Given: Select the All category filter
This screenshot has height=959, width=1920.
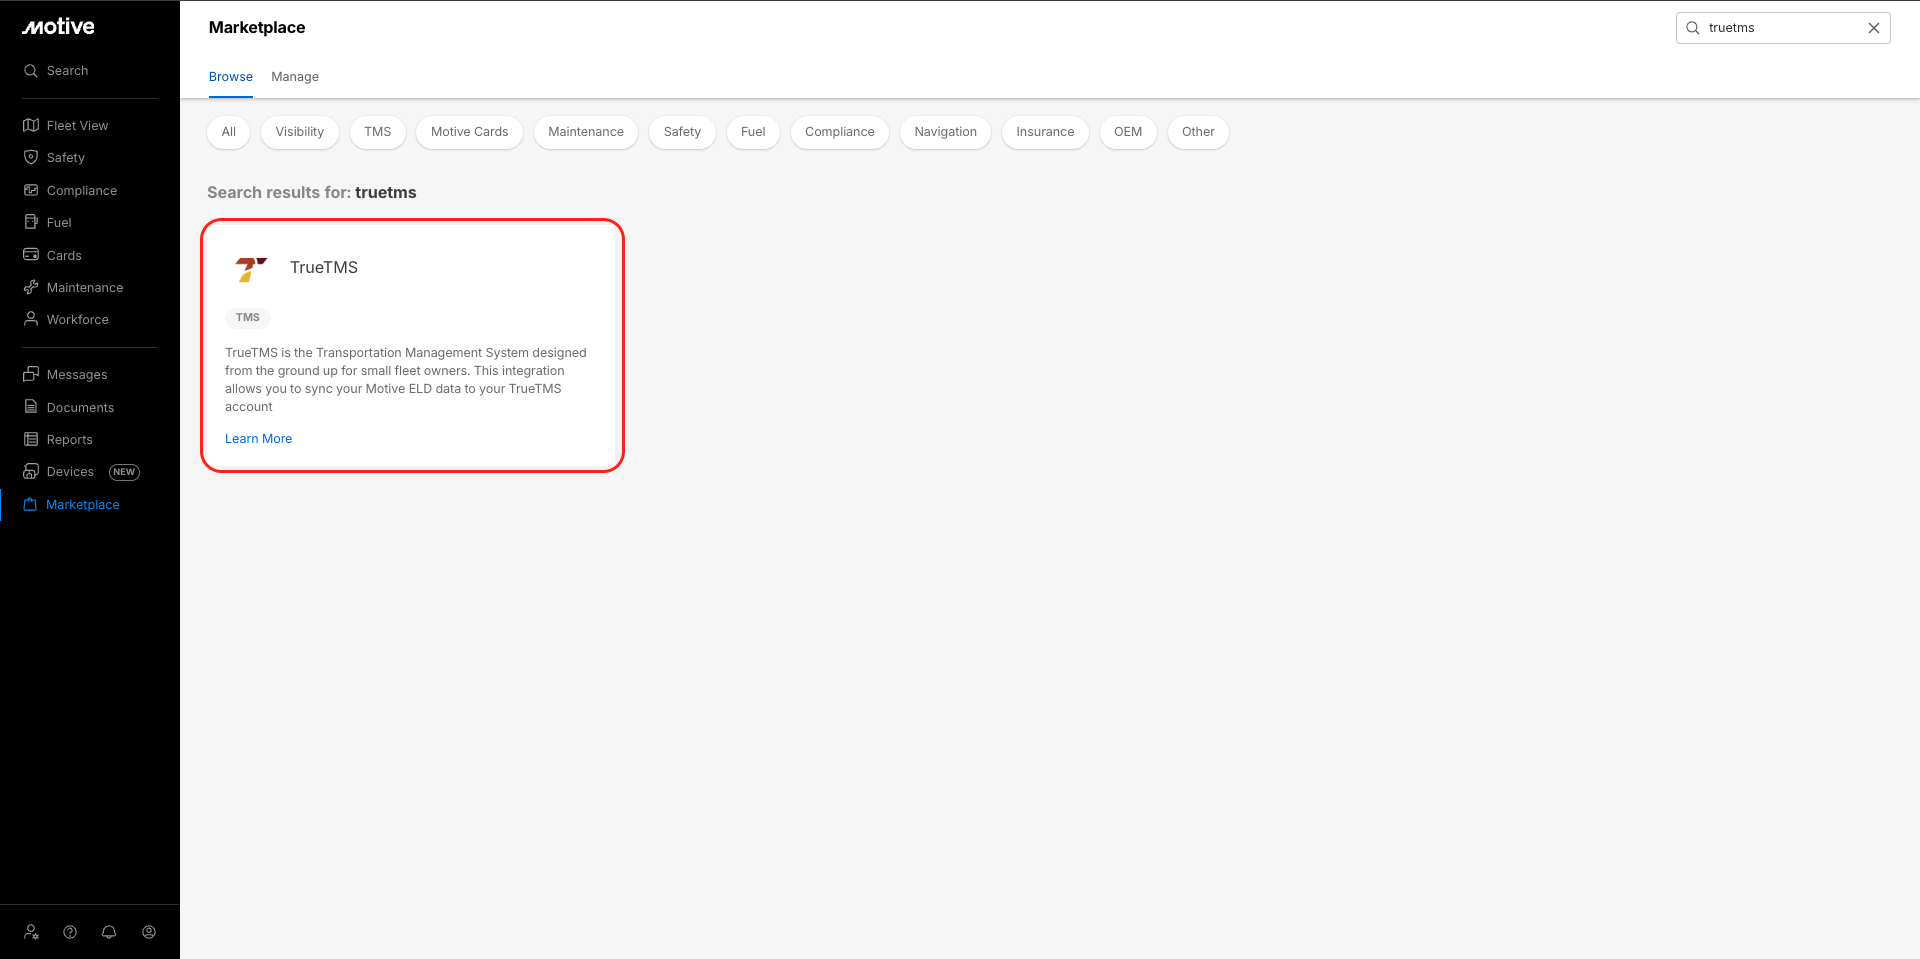Looking at the screenshot, I should (229, 132).
